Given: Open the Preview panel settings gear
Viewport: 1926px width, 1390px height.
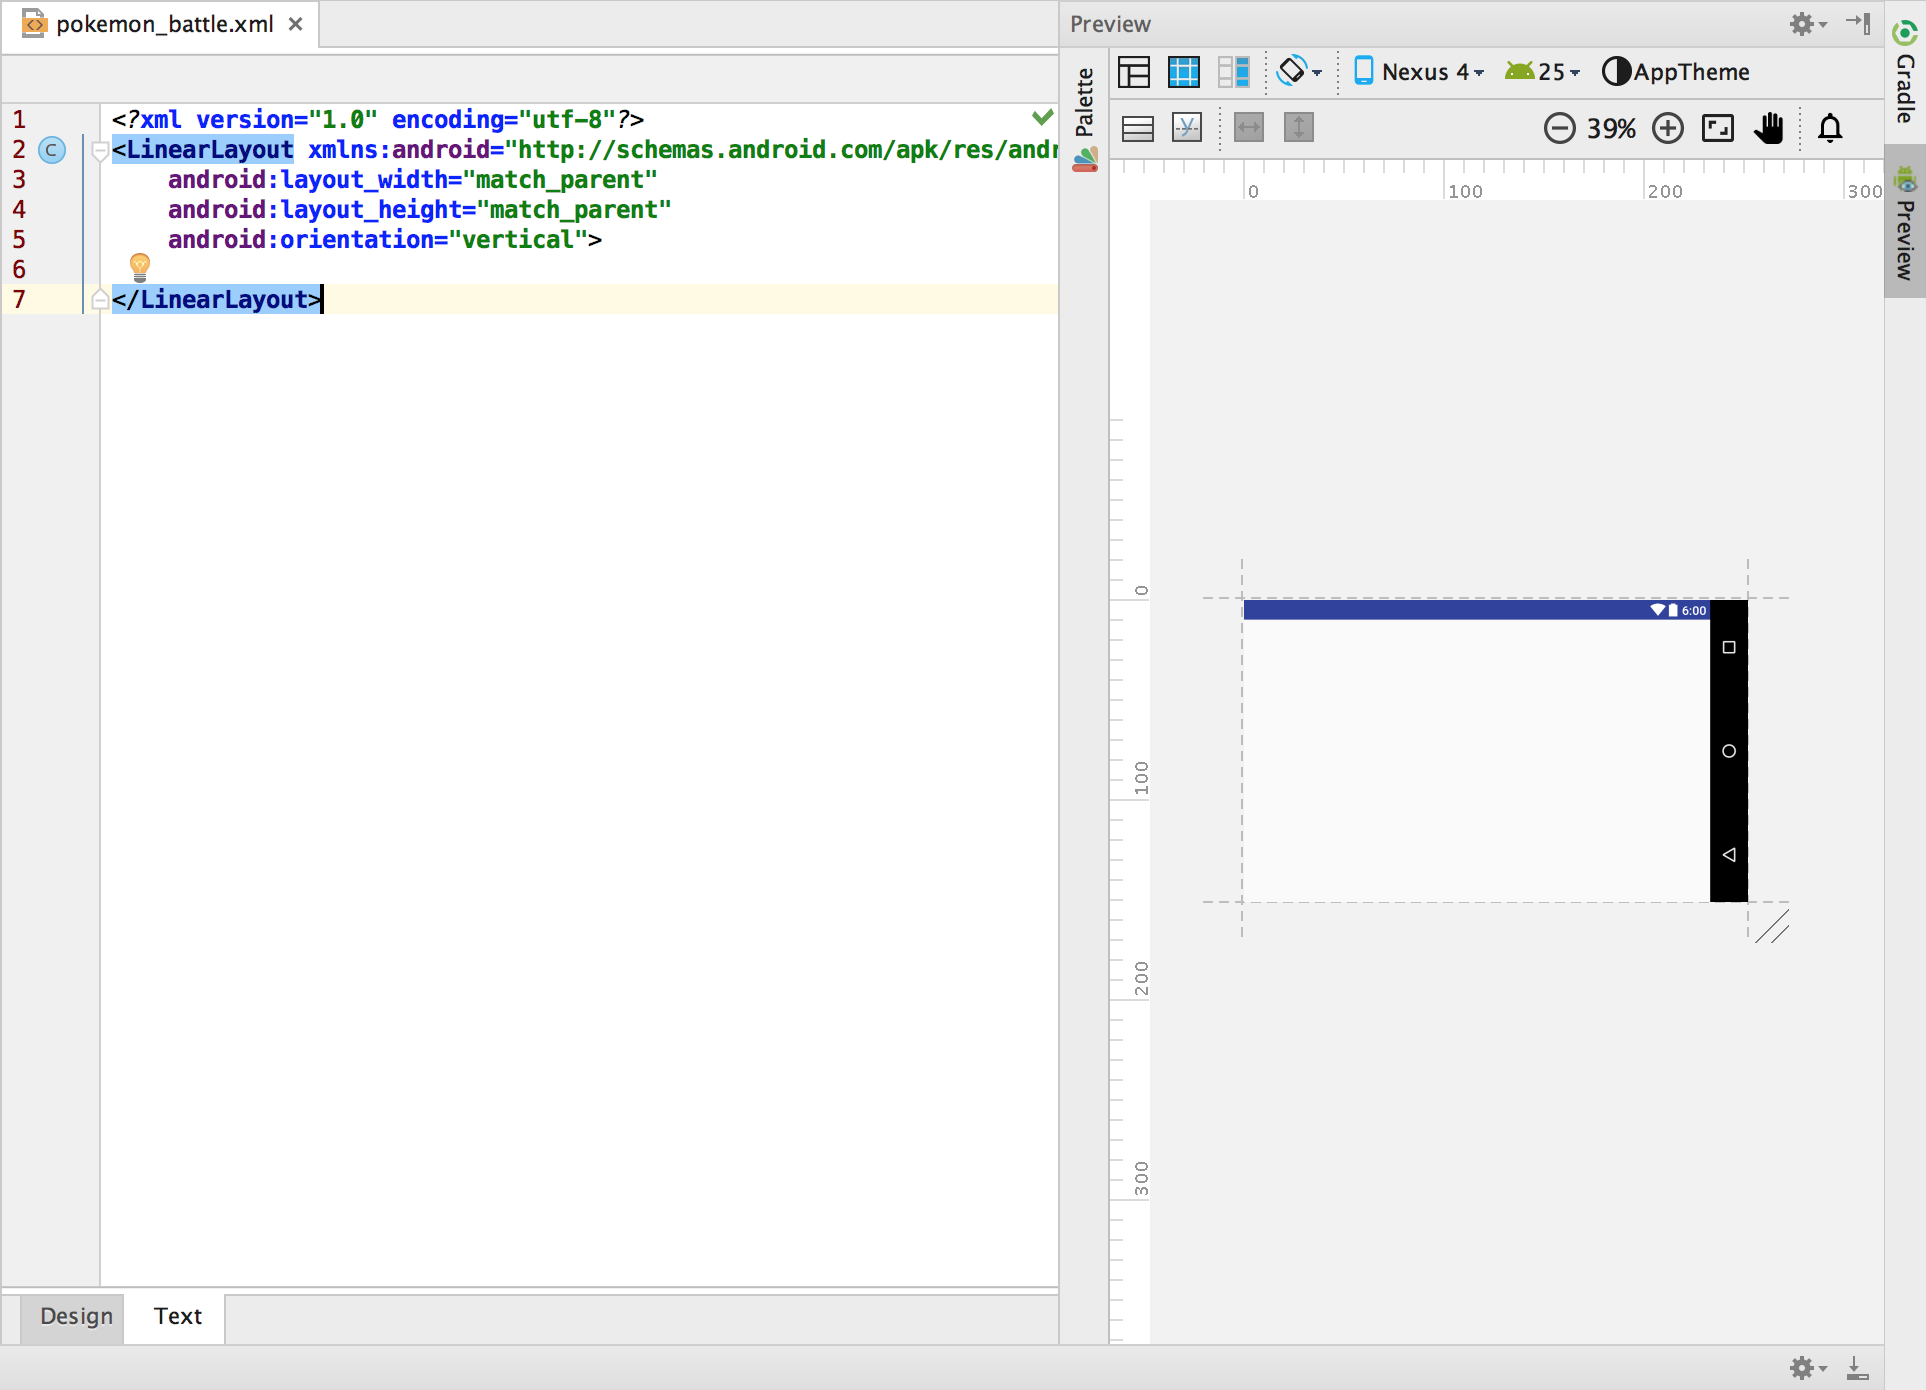Looking at the screenshot, I should click(x=1807, y=24).
